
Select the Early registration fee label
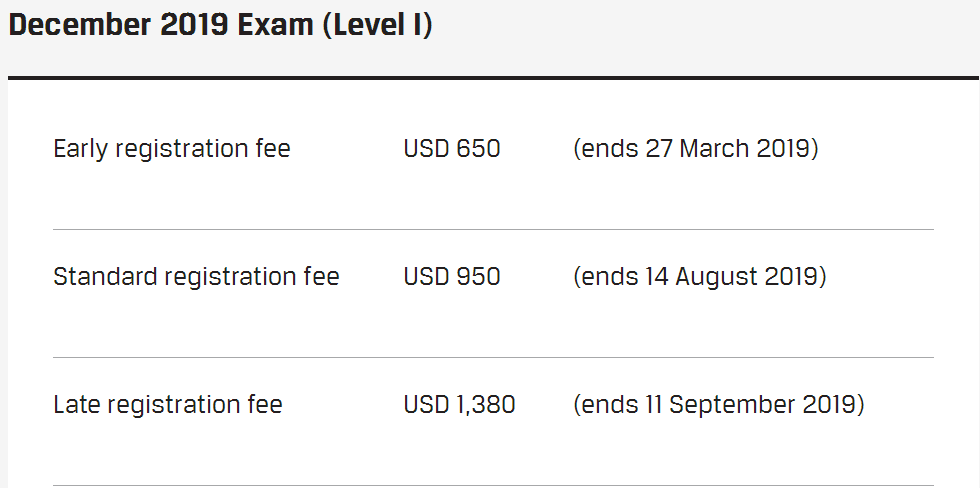tap(171, 149)
